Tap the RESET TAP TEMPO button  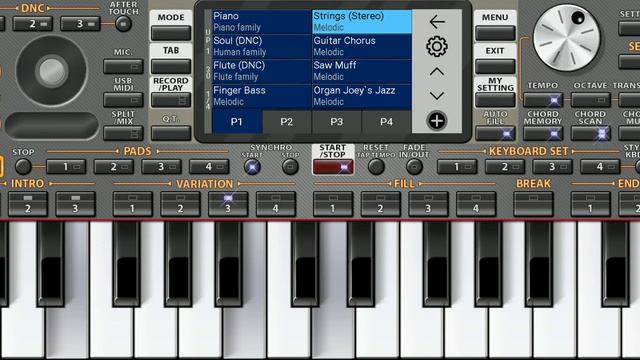(376, 167)
